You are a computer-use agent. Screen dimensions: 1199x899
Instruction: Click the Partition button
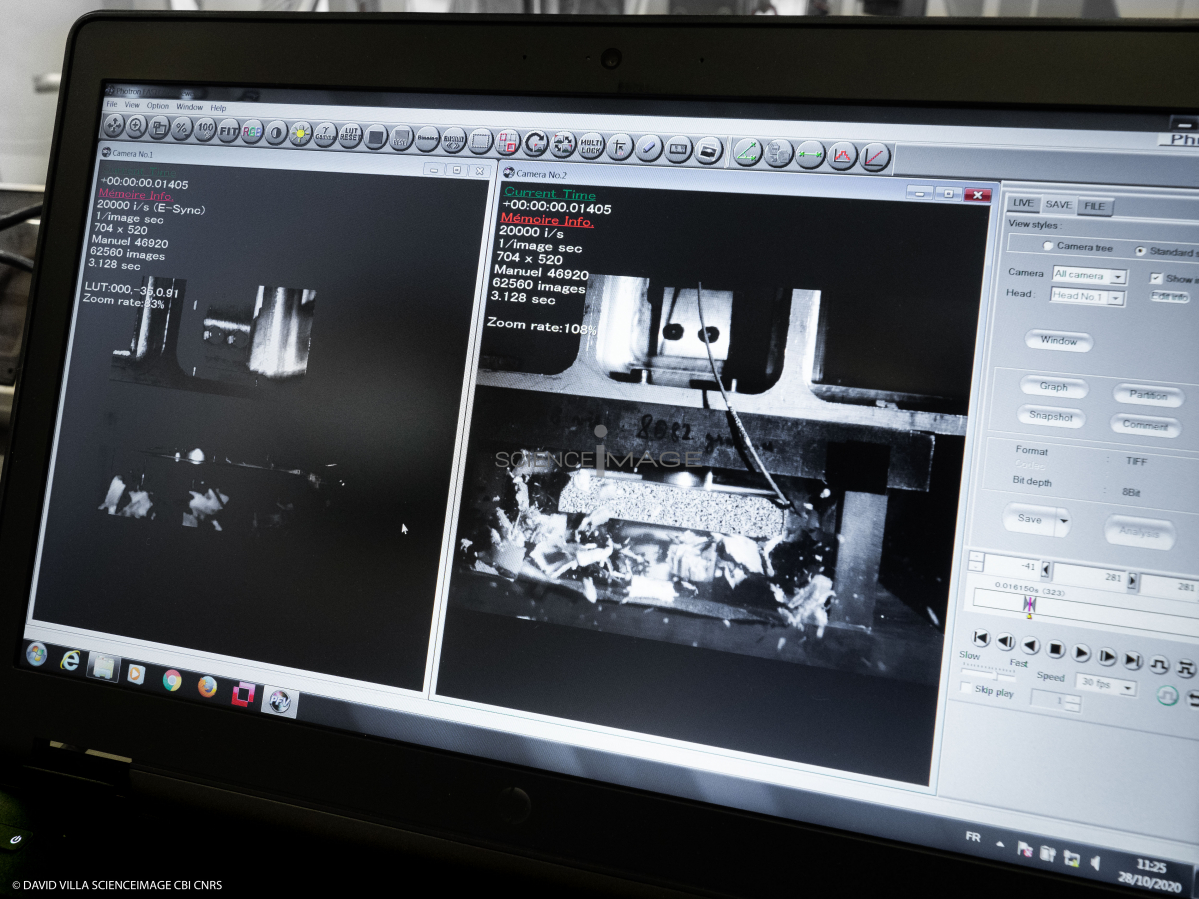(x=1148, y=394)
